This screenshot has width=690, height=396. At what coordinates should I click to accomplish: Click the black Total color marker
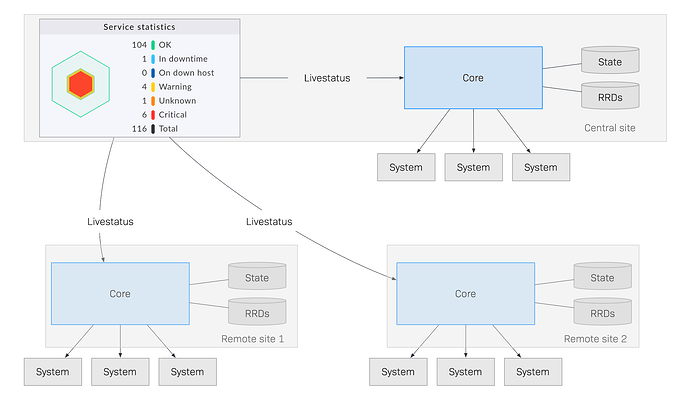tap(153, 129)
